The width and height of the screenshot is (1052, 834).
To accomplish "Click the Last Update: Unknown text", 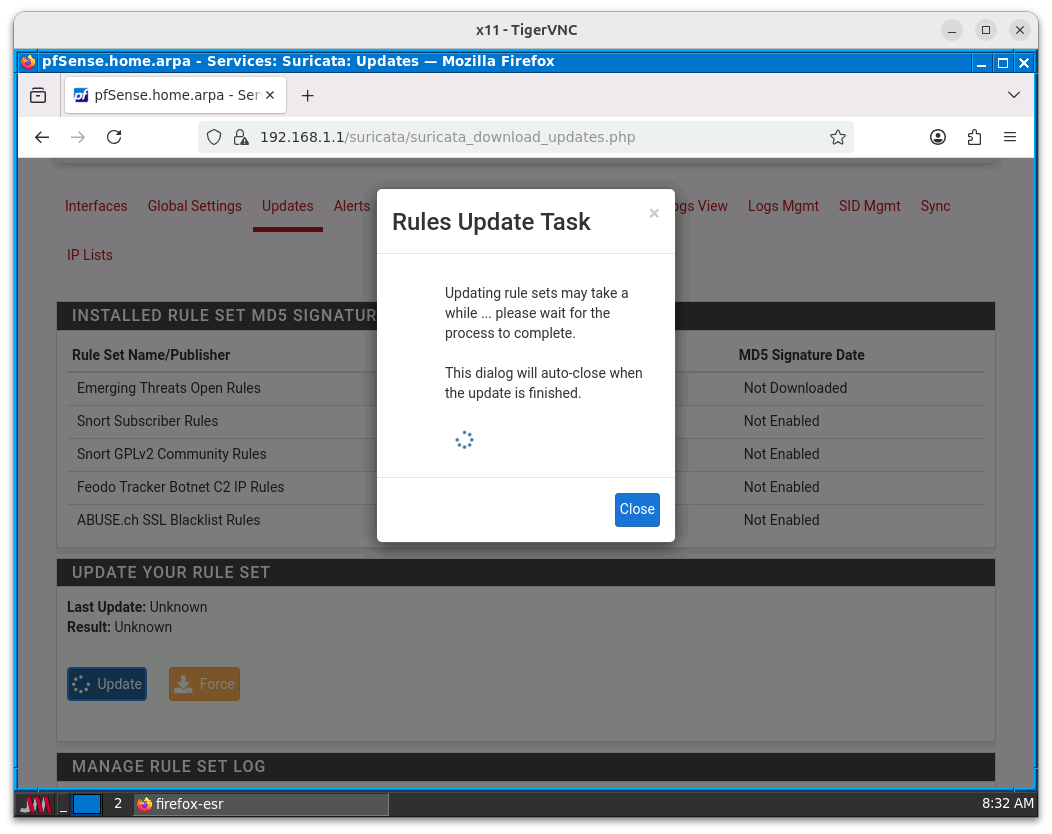I will click(x=137, y=607).
